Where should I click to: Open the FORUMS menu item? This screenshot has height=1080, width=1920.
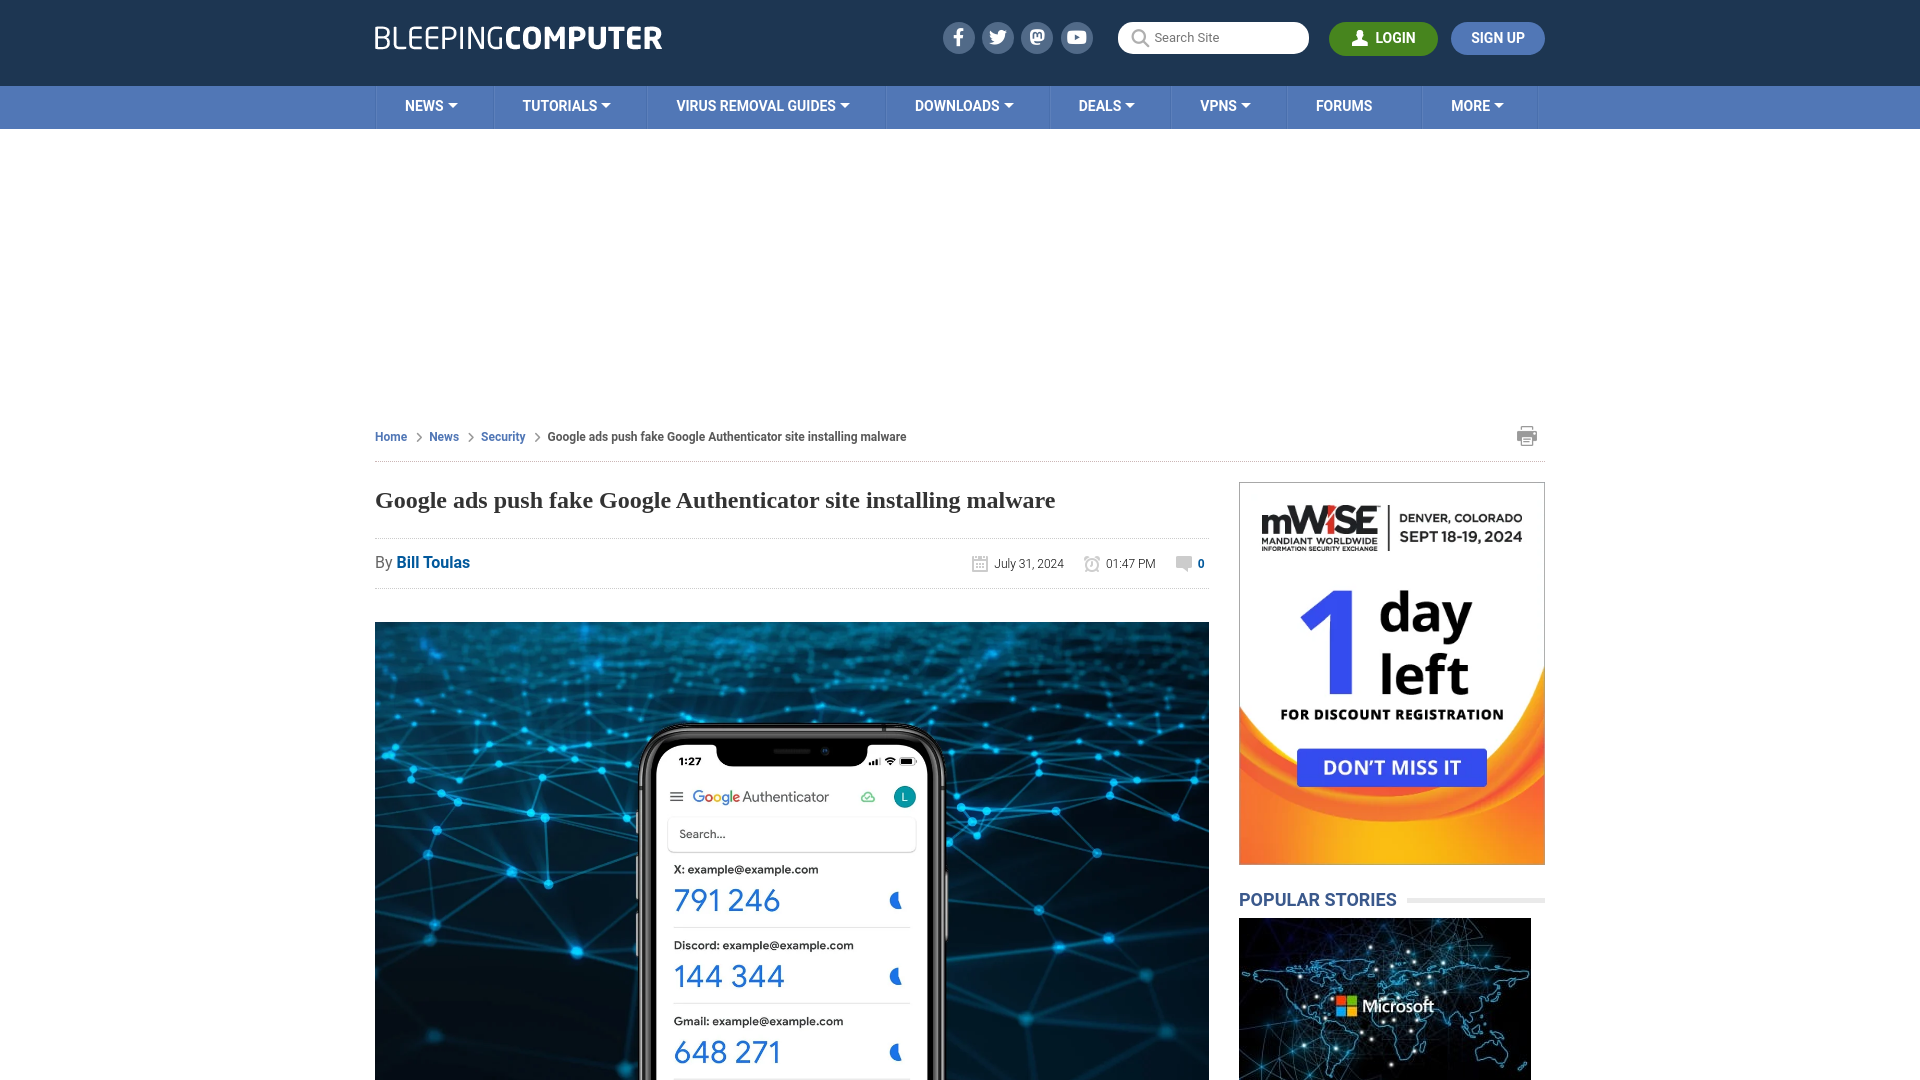pyautogui.click(x=1344, y=105)
